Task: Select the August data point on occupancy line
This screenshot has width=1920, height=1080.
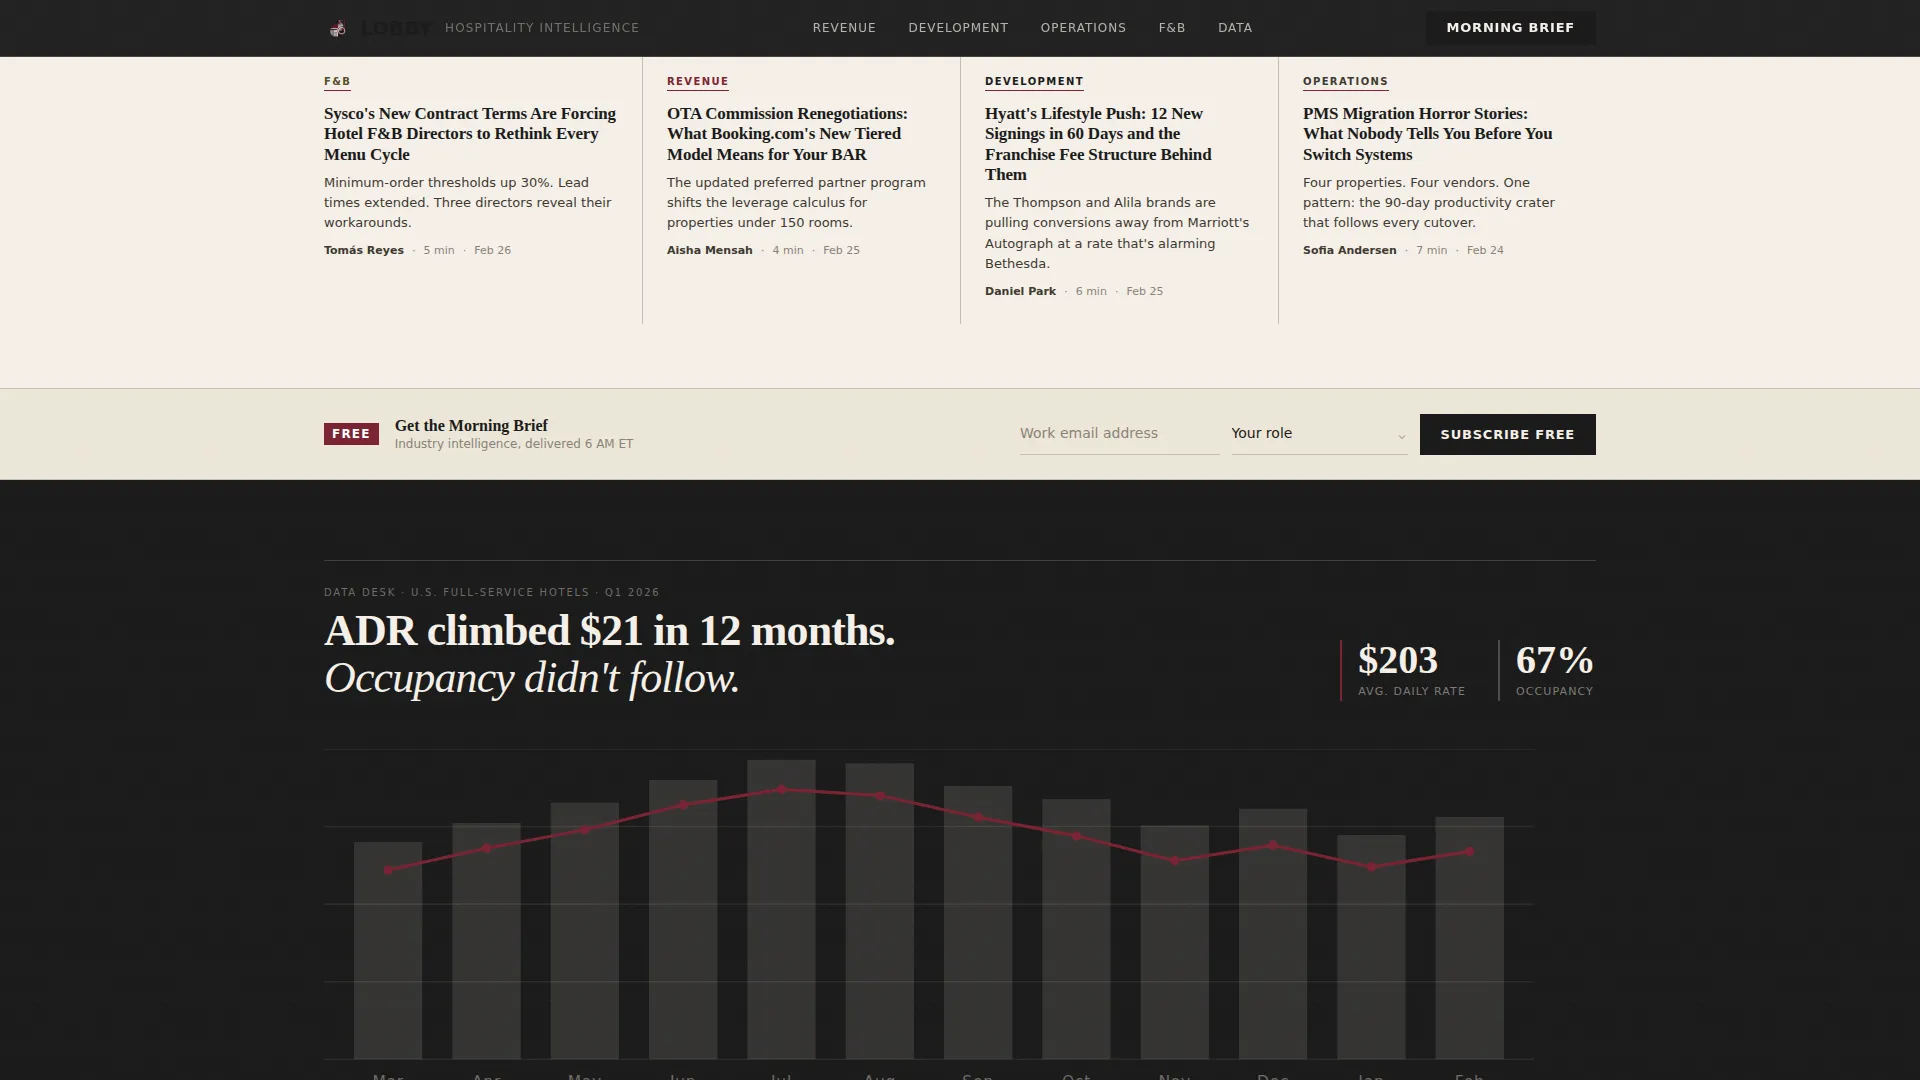Action: tap(880, 796)
